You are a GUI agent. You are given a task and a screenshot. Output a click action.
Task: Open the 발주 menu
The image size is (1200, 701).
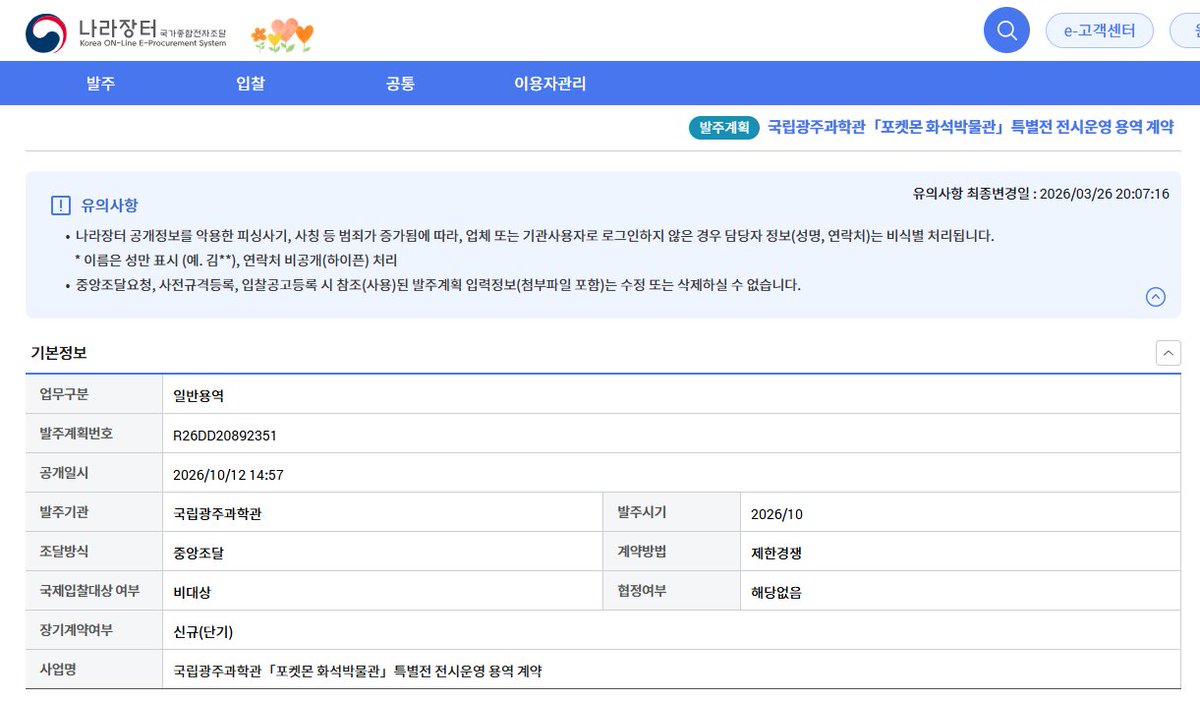click(101, 84)
